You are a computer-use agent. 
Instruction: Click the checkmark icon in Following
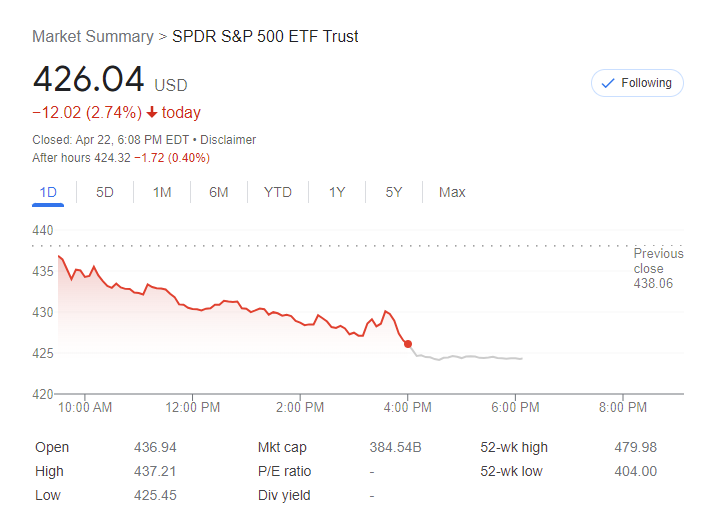[x=607, y=83]
